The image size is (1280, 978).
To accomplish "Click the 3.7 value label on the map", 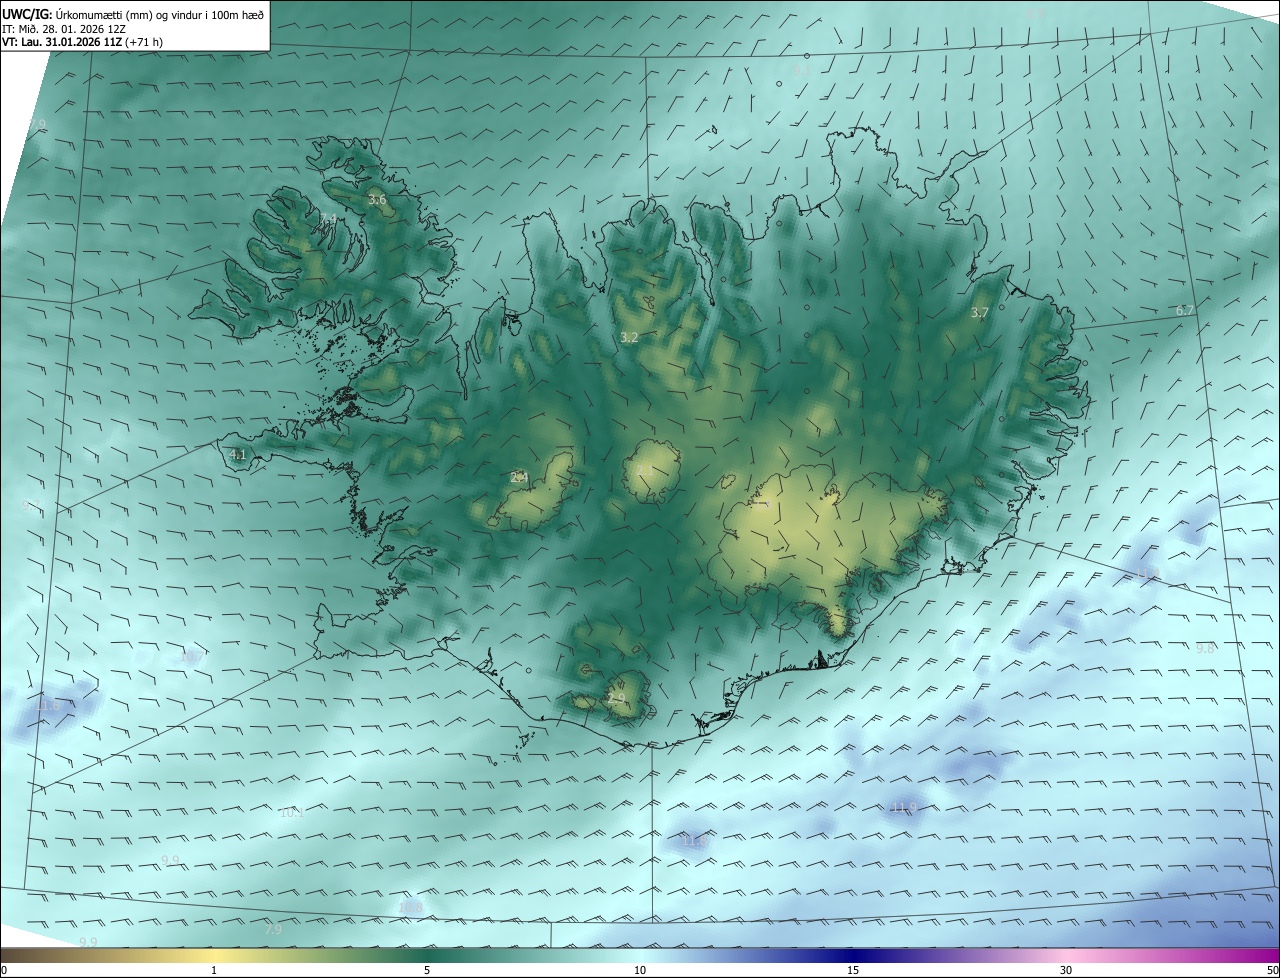I will (x=980, y=313).
